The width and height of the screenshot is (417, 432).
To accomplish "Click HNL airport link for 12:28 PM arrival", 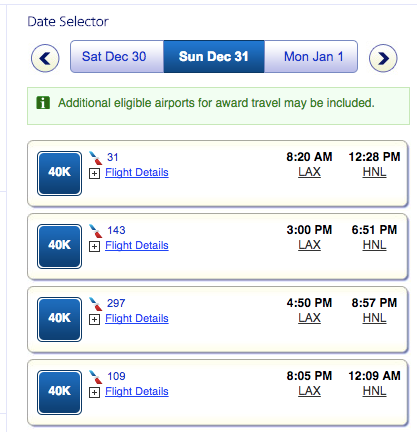I will [x=374, y=172].
